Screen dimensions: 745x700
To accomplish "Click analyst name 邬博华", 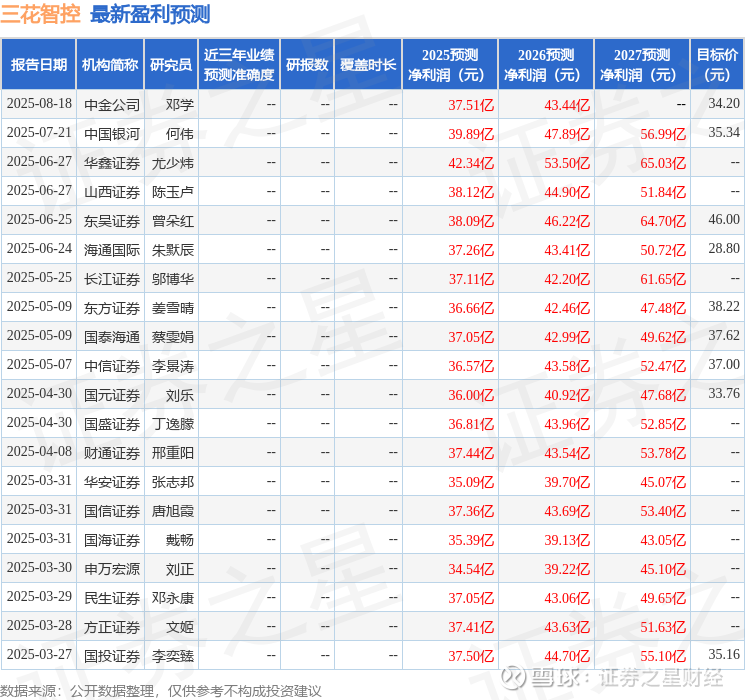I will click(173, 279).
